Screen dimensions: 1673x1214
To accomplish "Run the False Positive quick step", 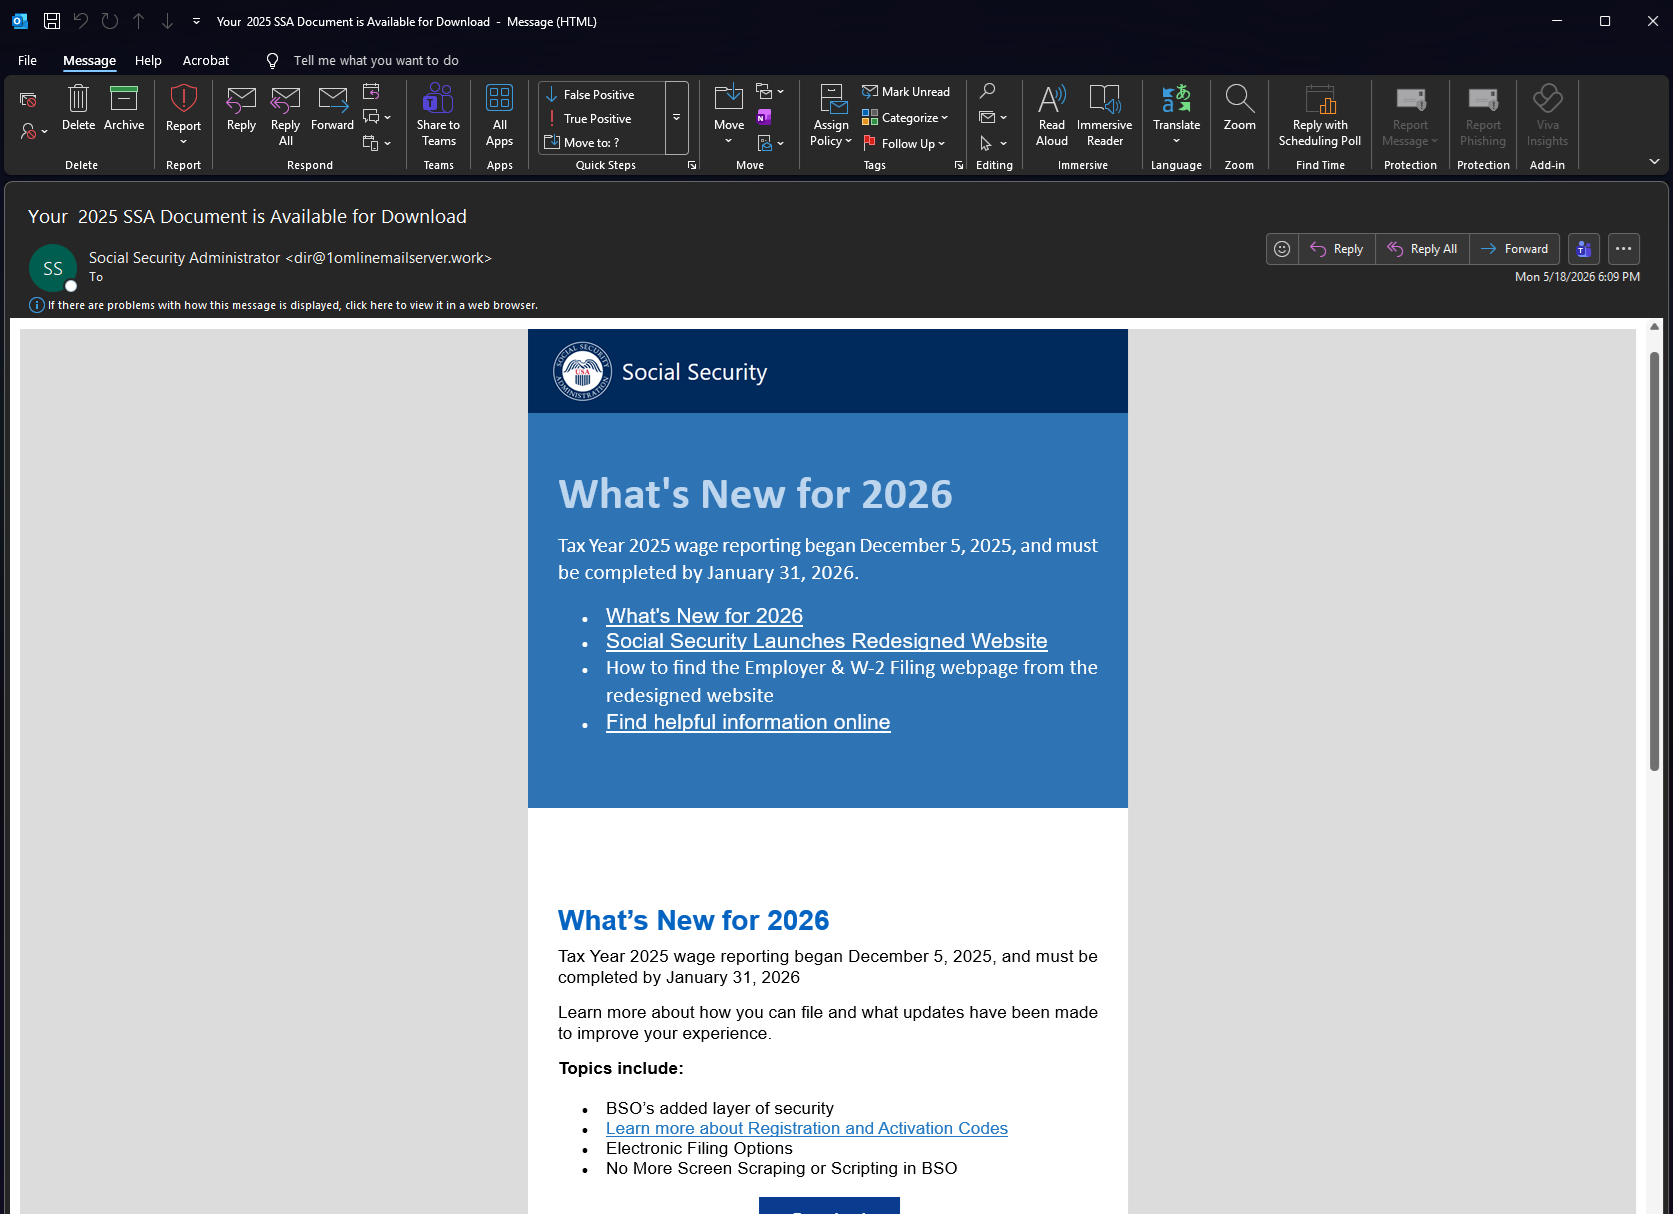I will tap(600, 94).
